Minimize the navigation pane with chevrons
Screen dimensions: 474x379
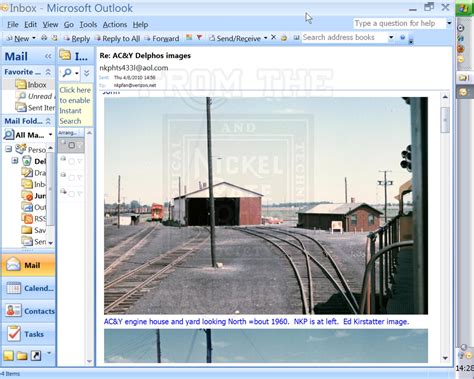[48, 56]
